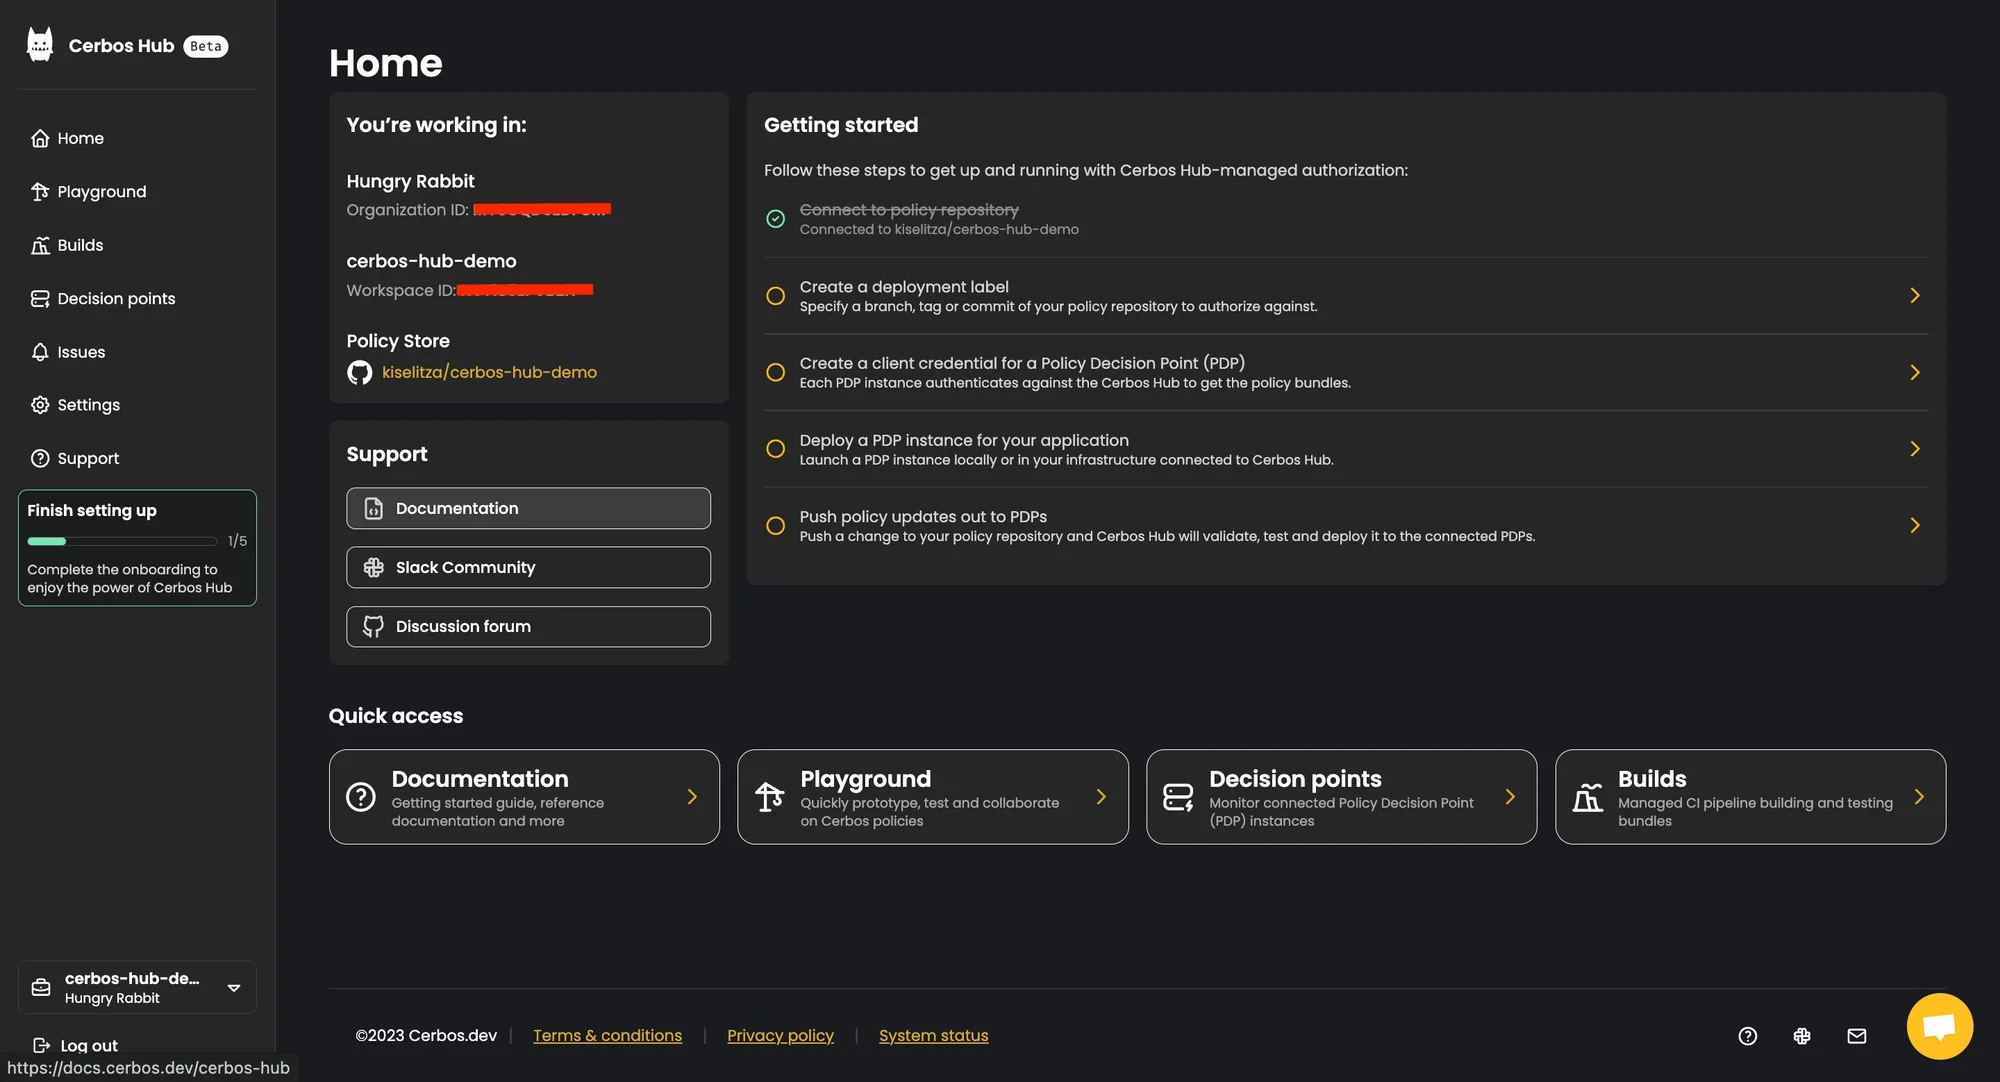Expand the Create a client credential step
The image size is (2000, 1082).
(x=1915, y=371)
